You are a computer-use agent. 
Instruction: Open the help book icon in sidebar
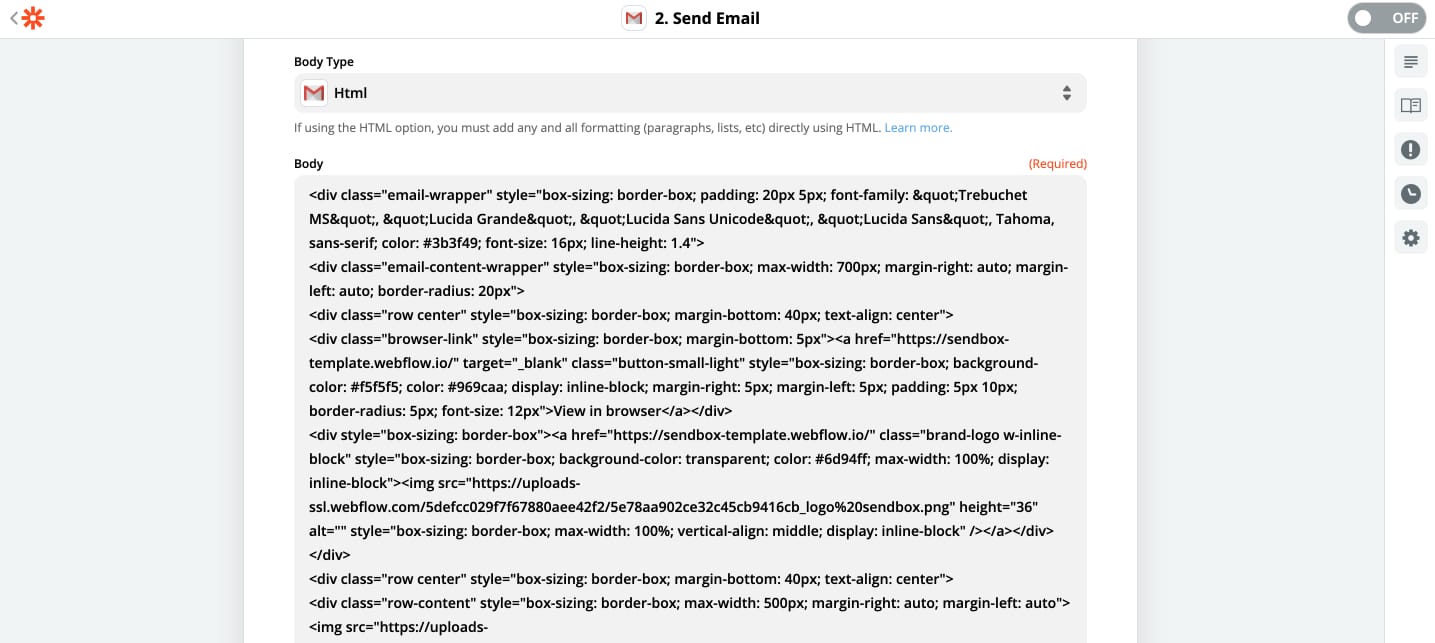coord(1411,106)
